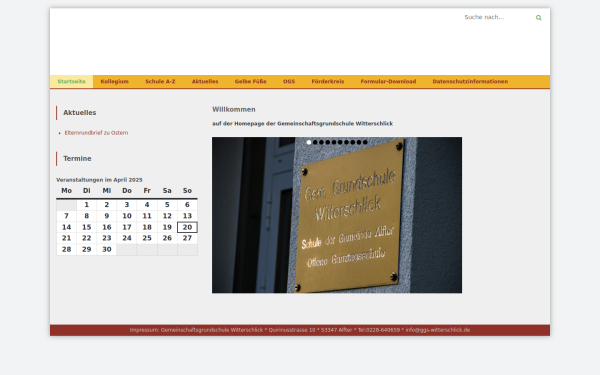This screenshot has height=375, width=600.
Task: Select day 17 in the April calendar
Action: 127,227
